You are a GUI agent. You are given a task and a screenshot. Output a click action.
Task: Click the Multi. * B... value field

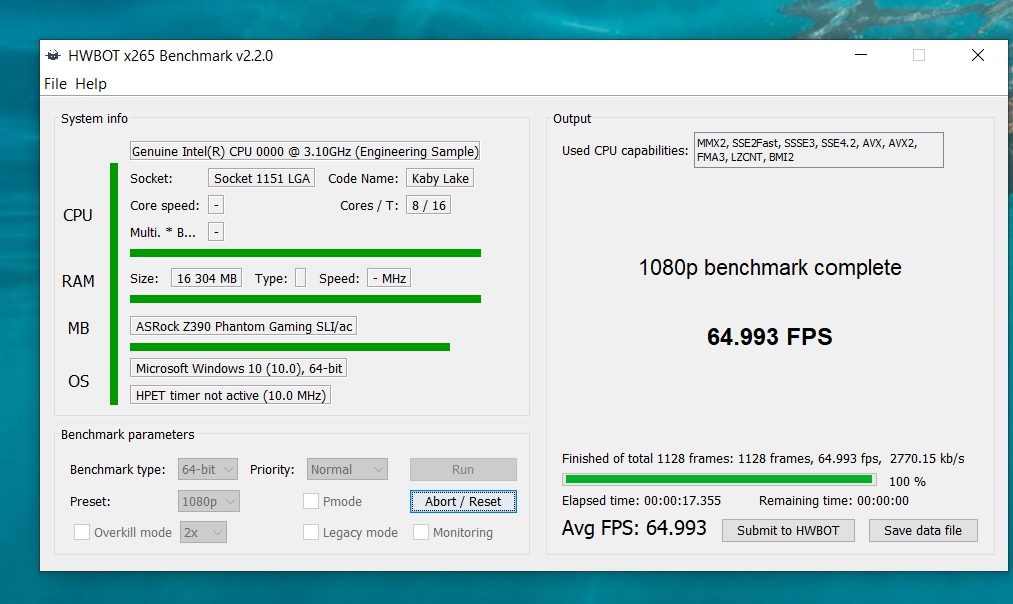216,232
